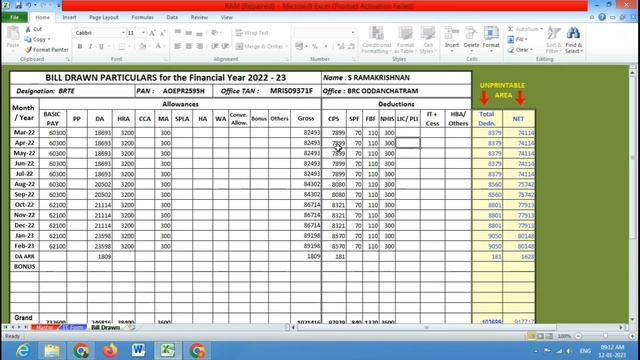This screenshot has height=360, width=640.
Task: Toggle Italic formatting
Action: tap(91, 46)
